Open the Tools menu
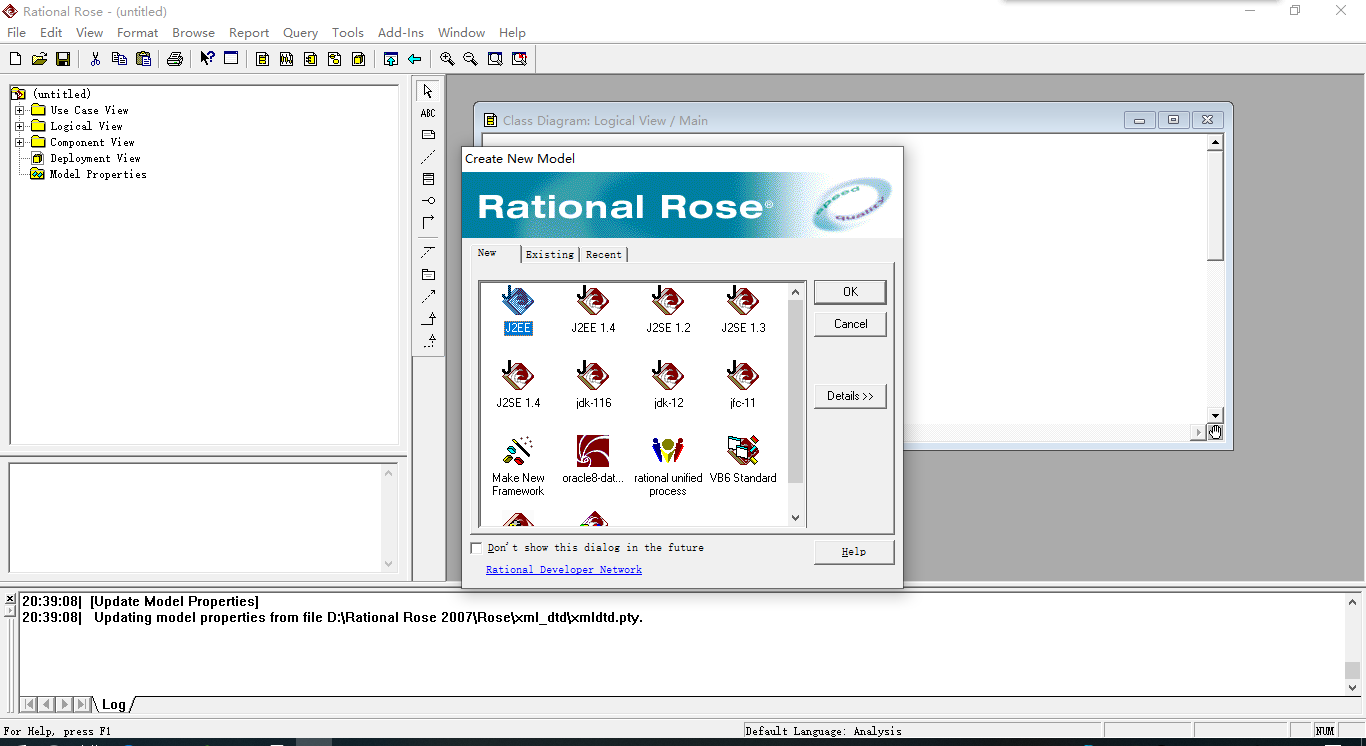1366x746 pixels. point(347,32)
